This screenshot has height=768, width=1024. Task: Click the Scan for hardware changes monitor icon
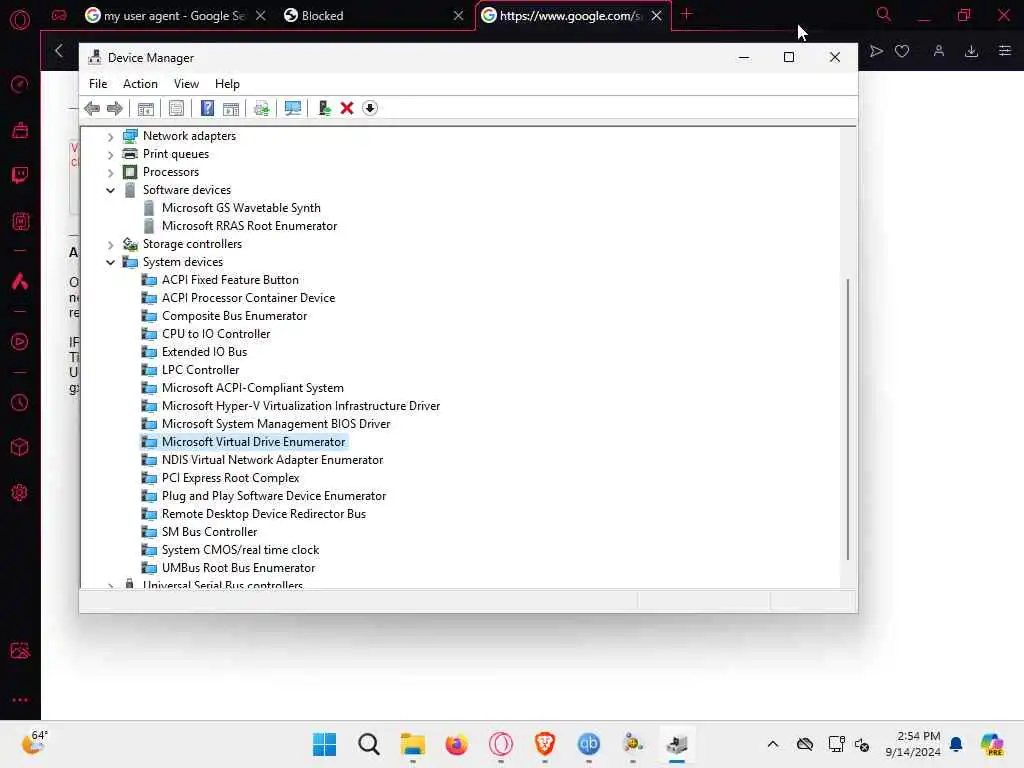pos(293,108)
